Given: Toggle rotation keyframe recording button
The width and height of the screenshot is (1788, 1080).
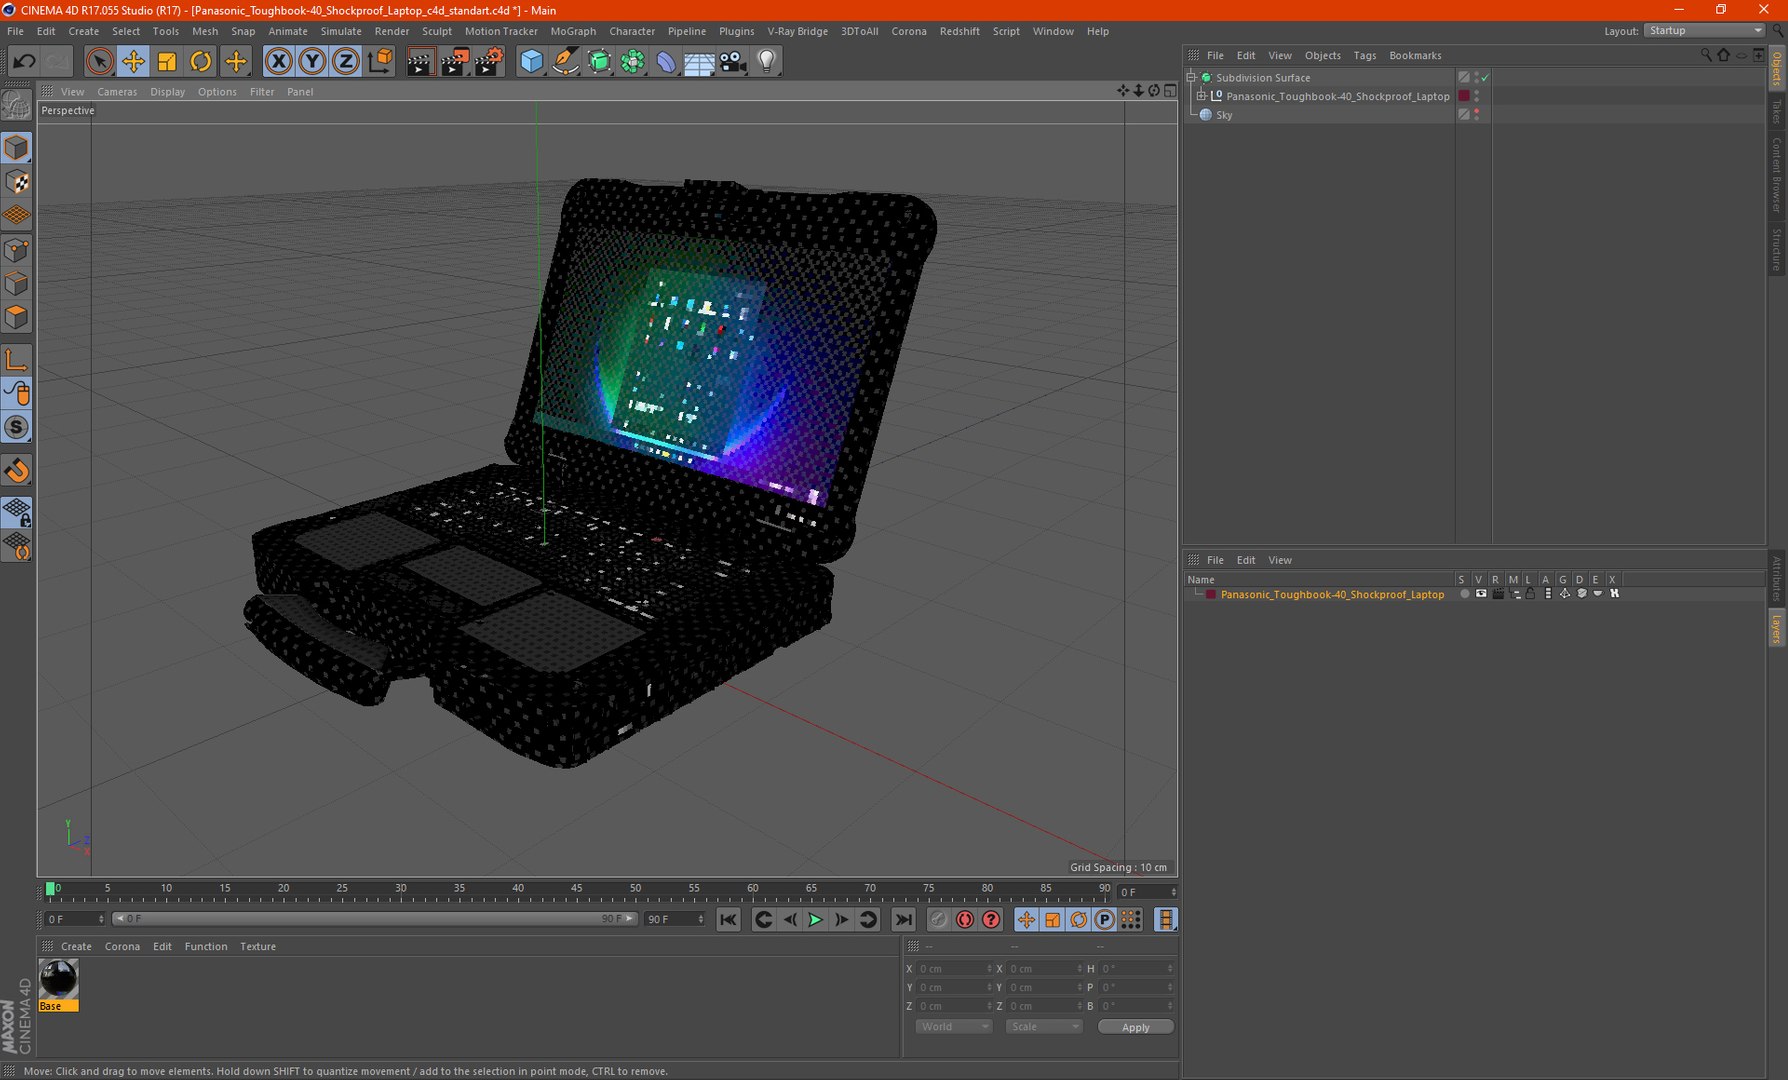Looking at the screenshot, I should tap(1078, 920).
